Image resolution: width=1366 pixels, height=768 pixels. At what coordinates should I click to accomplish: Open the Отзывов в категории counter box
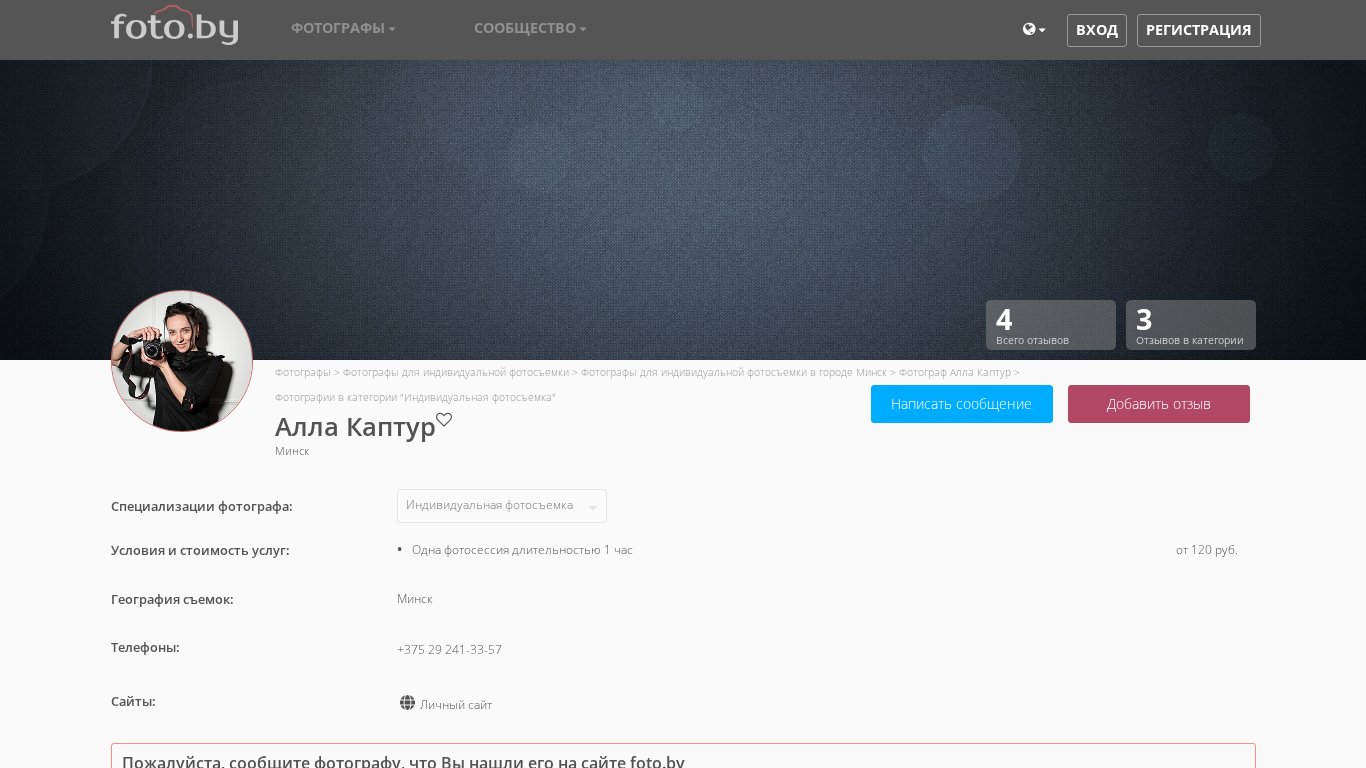(x=1190, y=325)
